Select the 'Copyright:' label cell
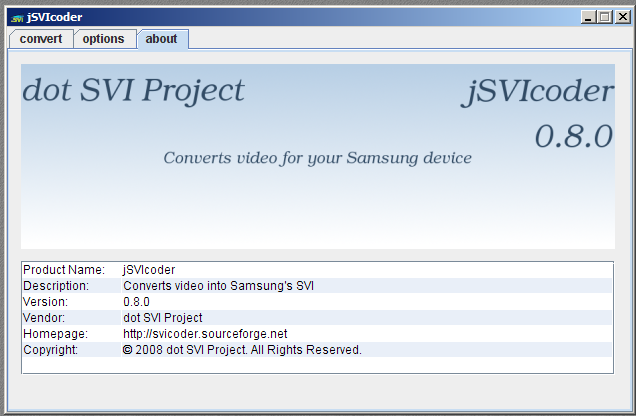 pos(71,350)
